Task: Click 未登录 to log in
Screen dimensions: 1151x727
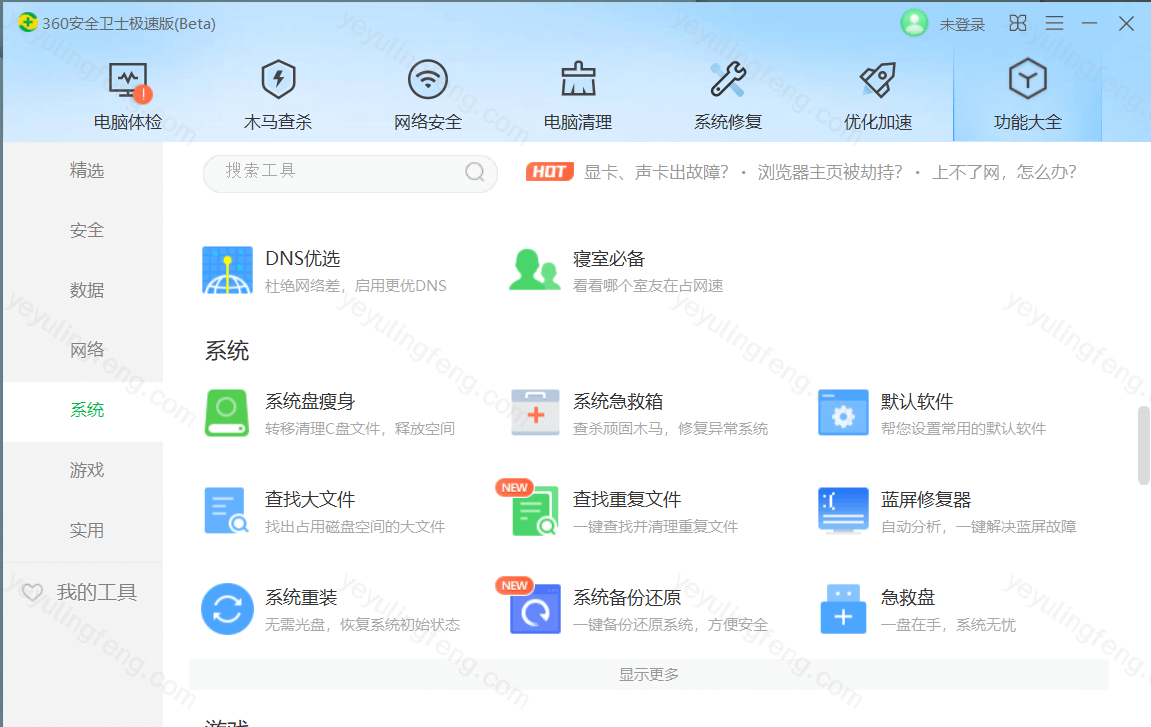Action: tap(962, 24)
